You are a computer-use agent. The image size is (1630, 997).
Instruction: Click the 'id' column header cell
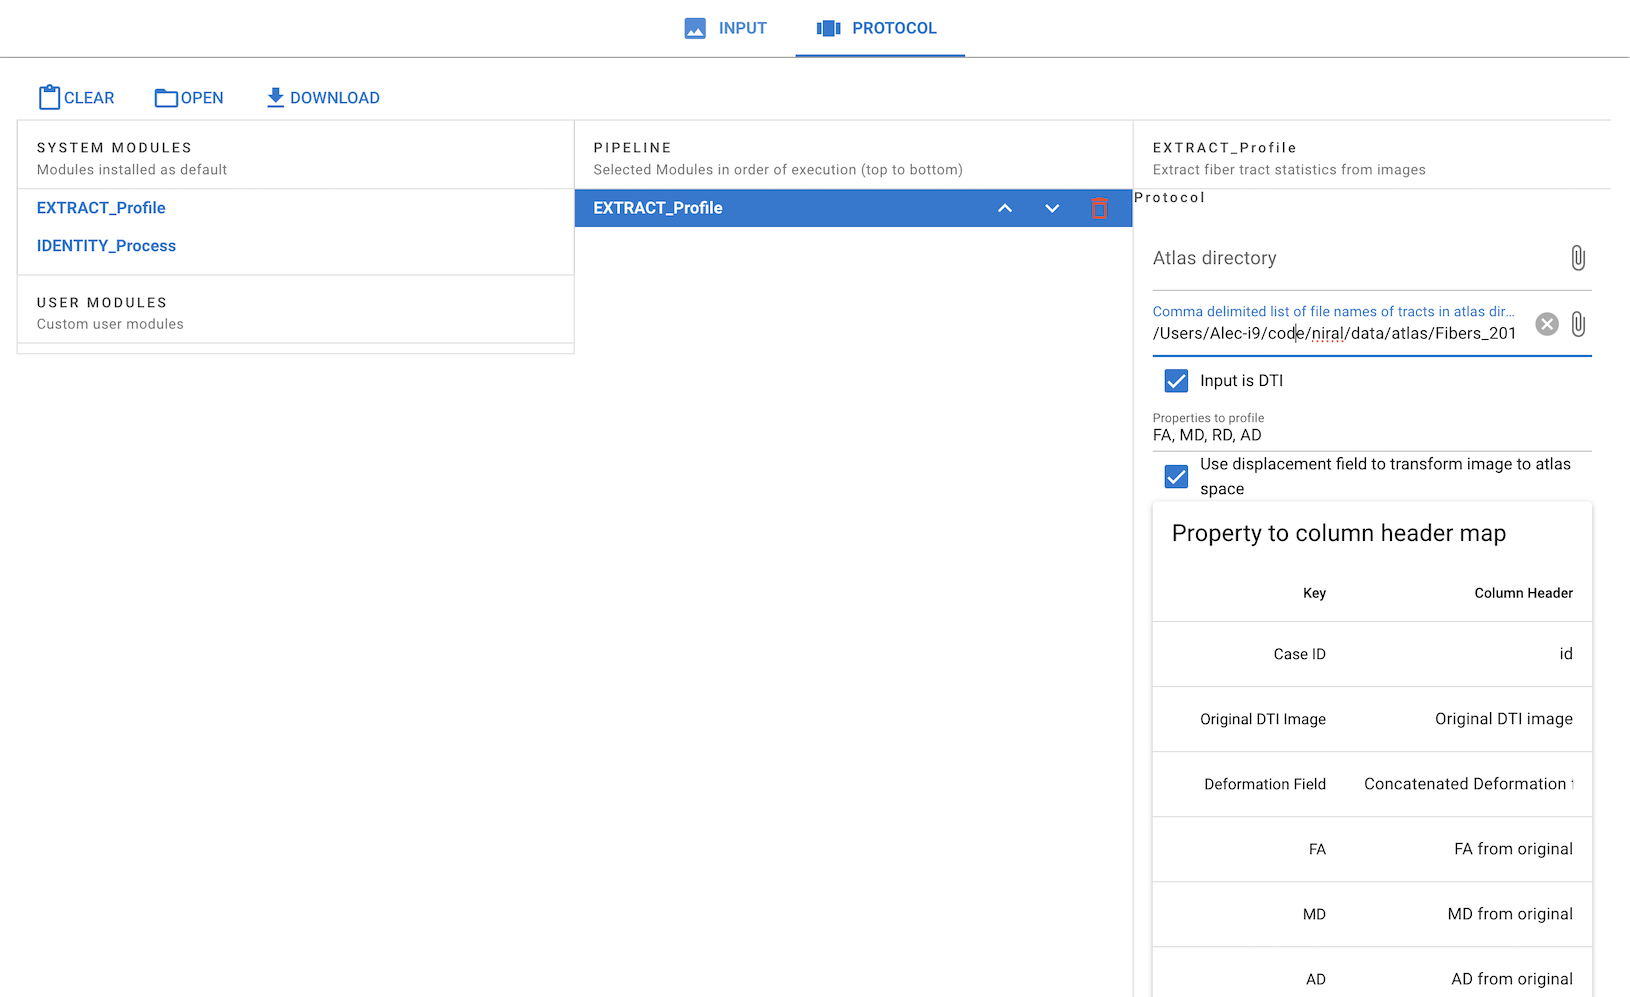click(1566, 654)
